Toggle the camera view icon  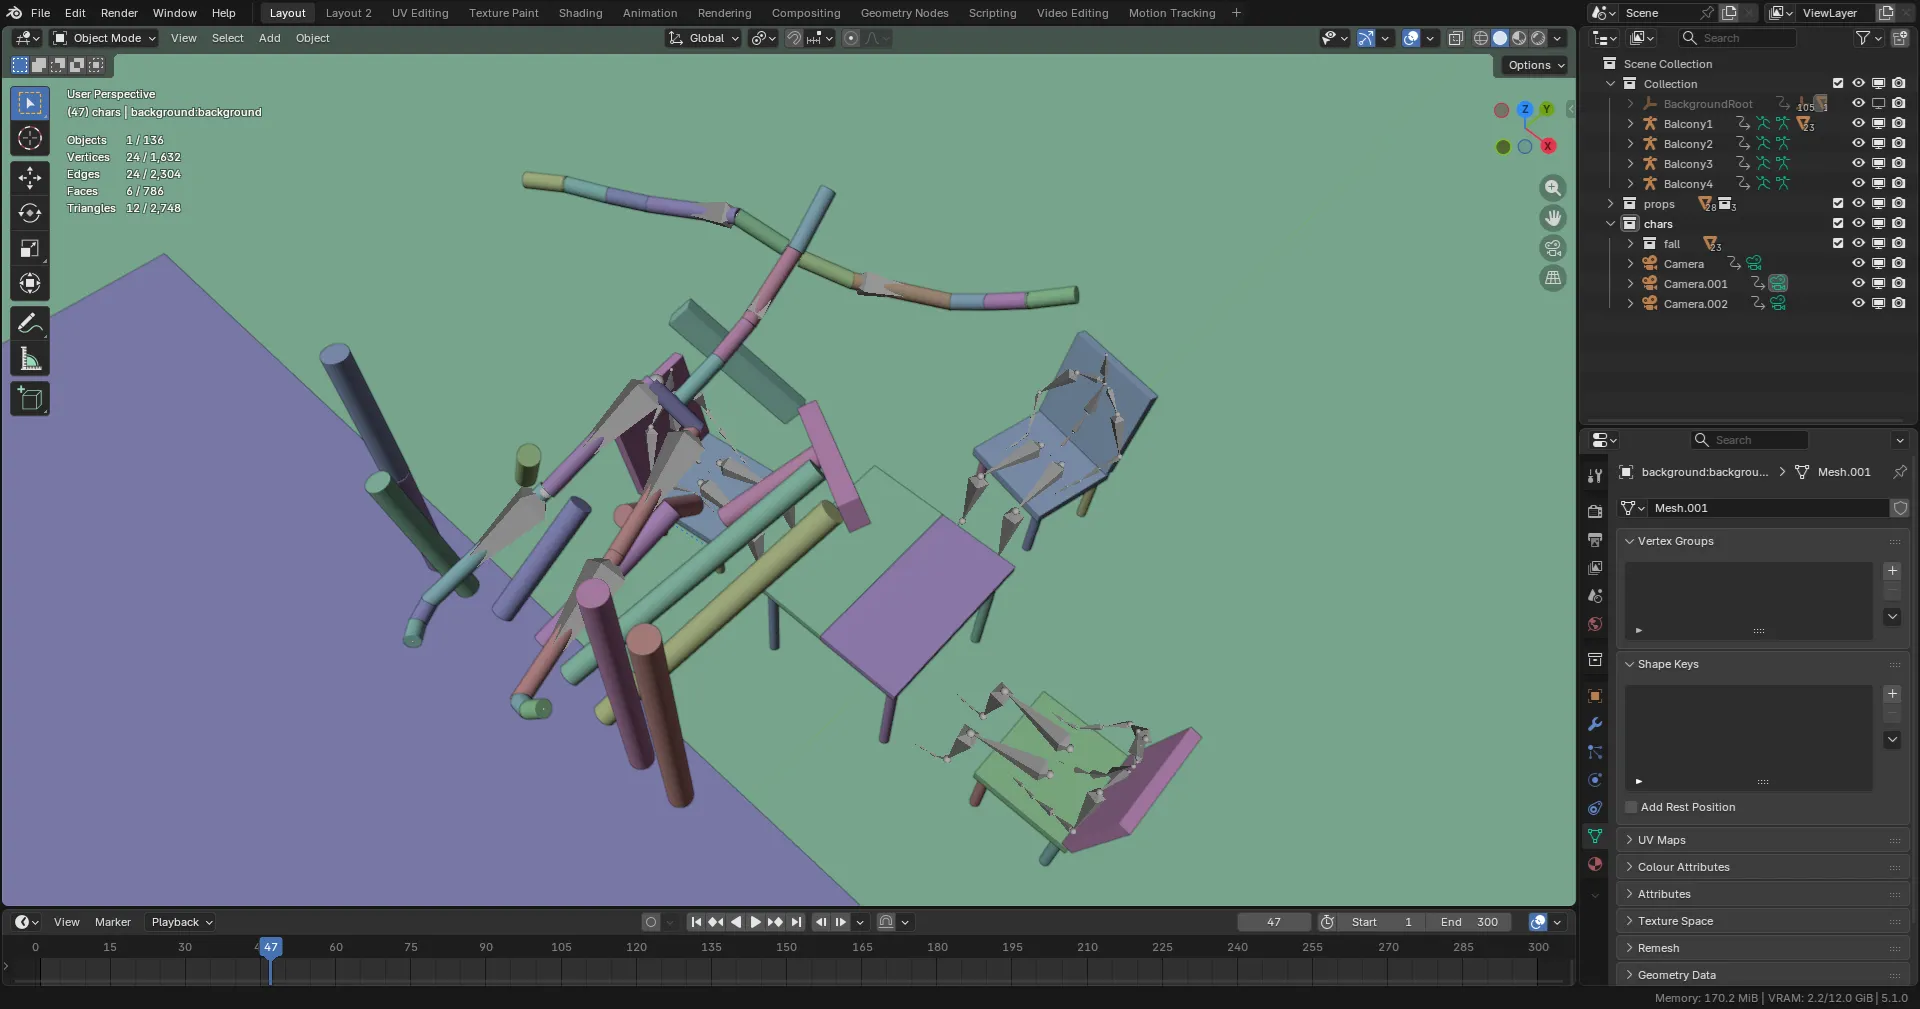point(1553,248)
